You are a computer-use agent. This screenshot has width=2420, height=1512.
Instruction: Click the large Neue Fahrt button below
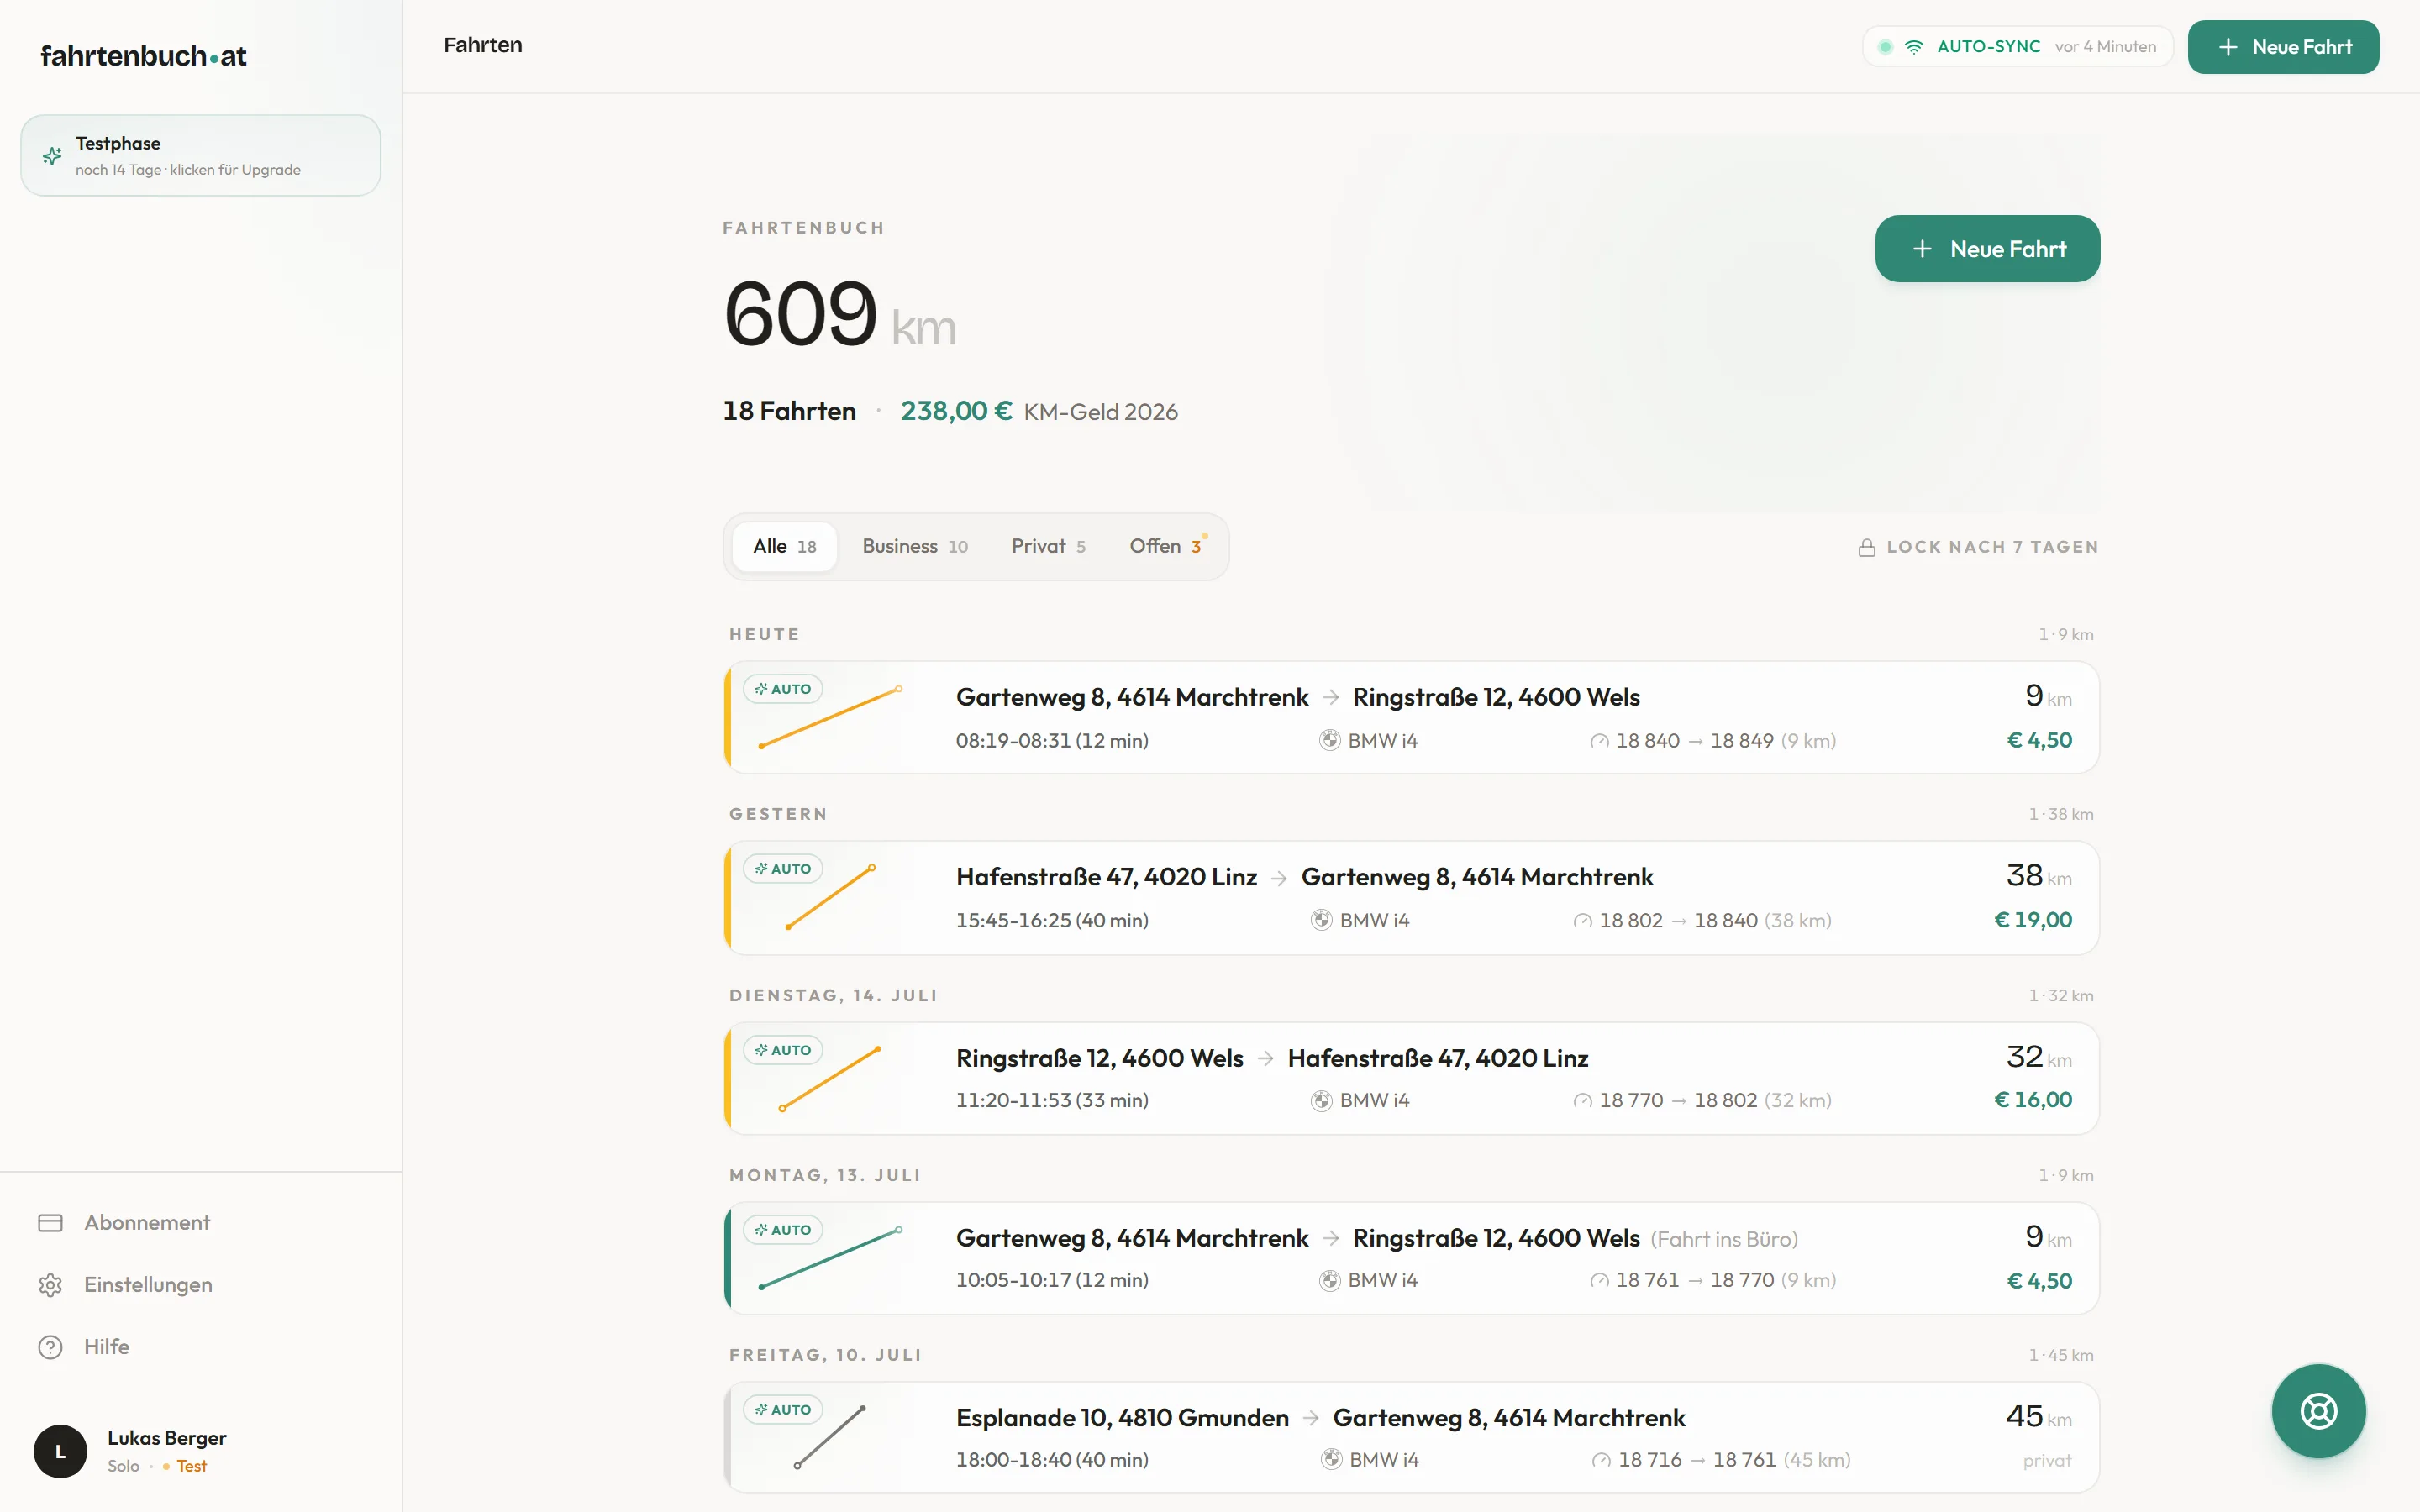[1986, 249]
